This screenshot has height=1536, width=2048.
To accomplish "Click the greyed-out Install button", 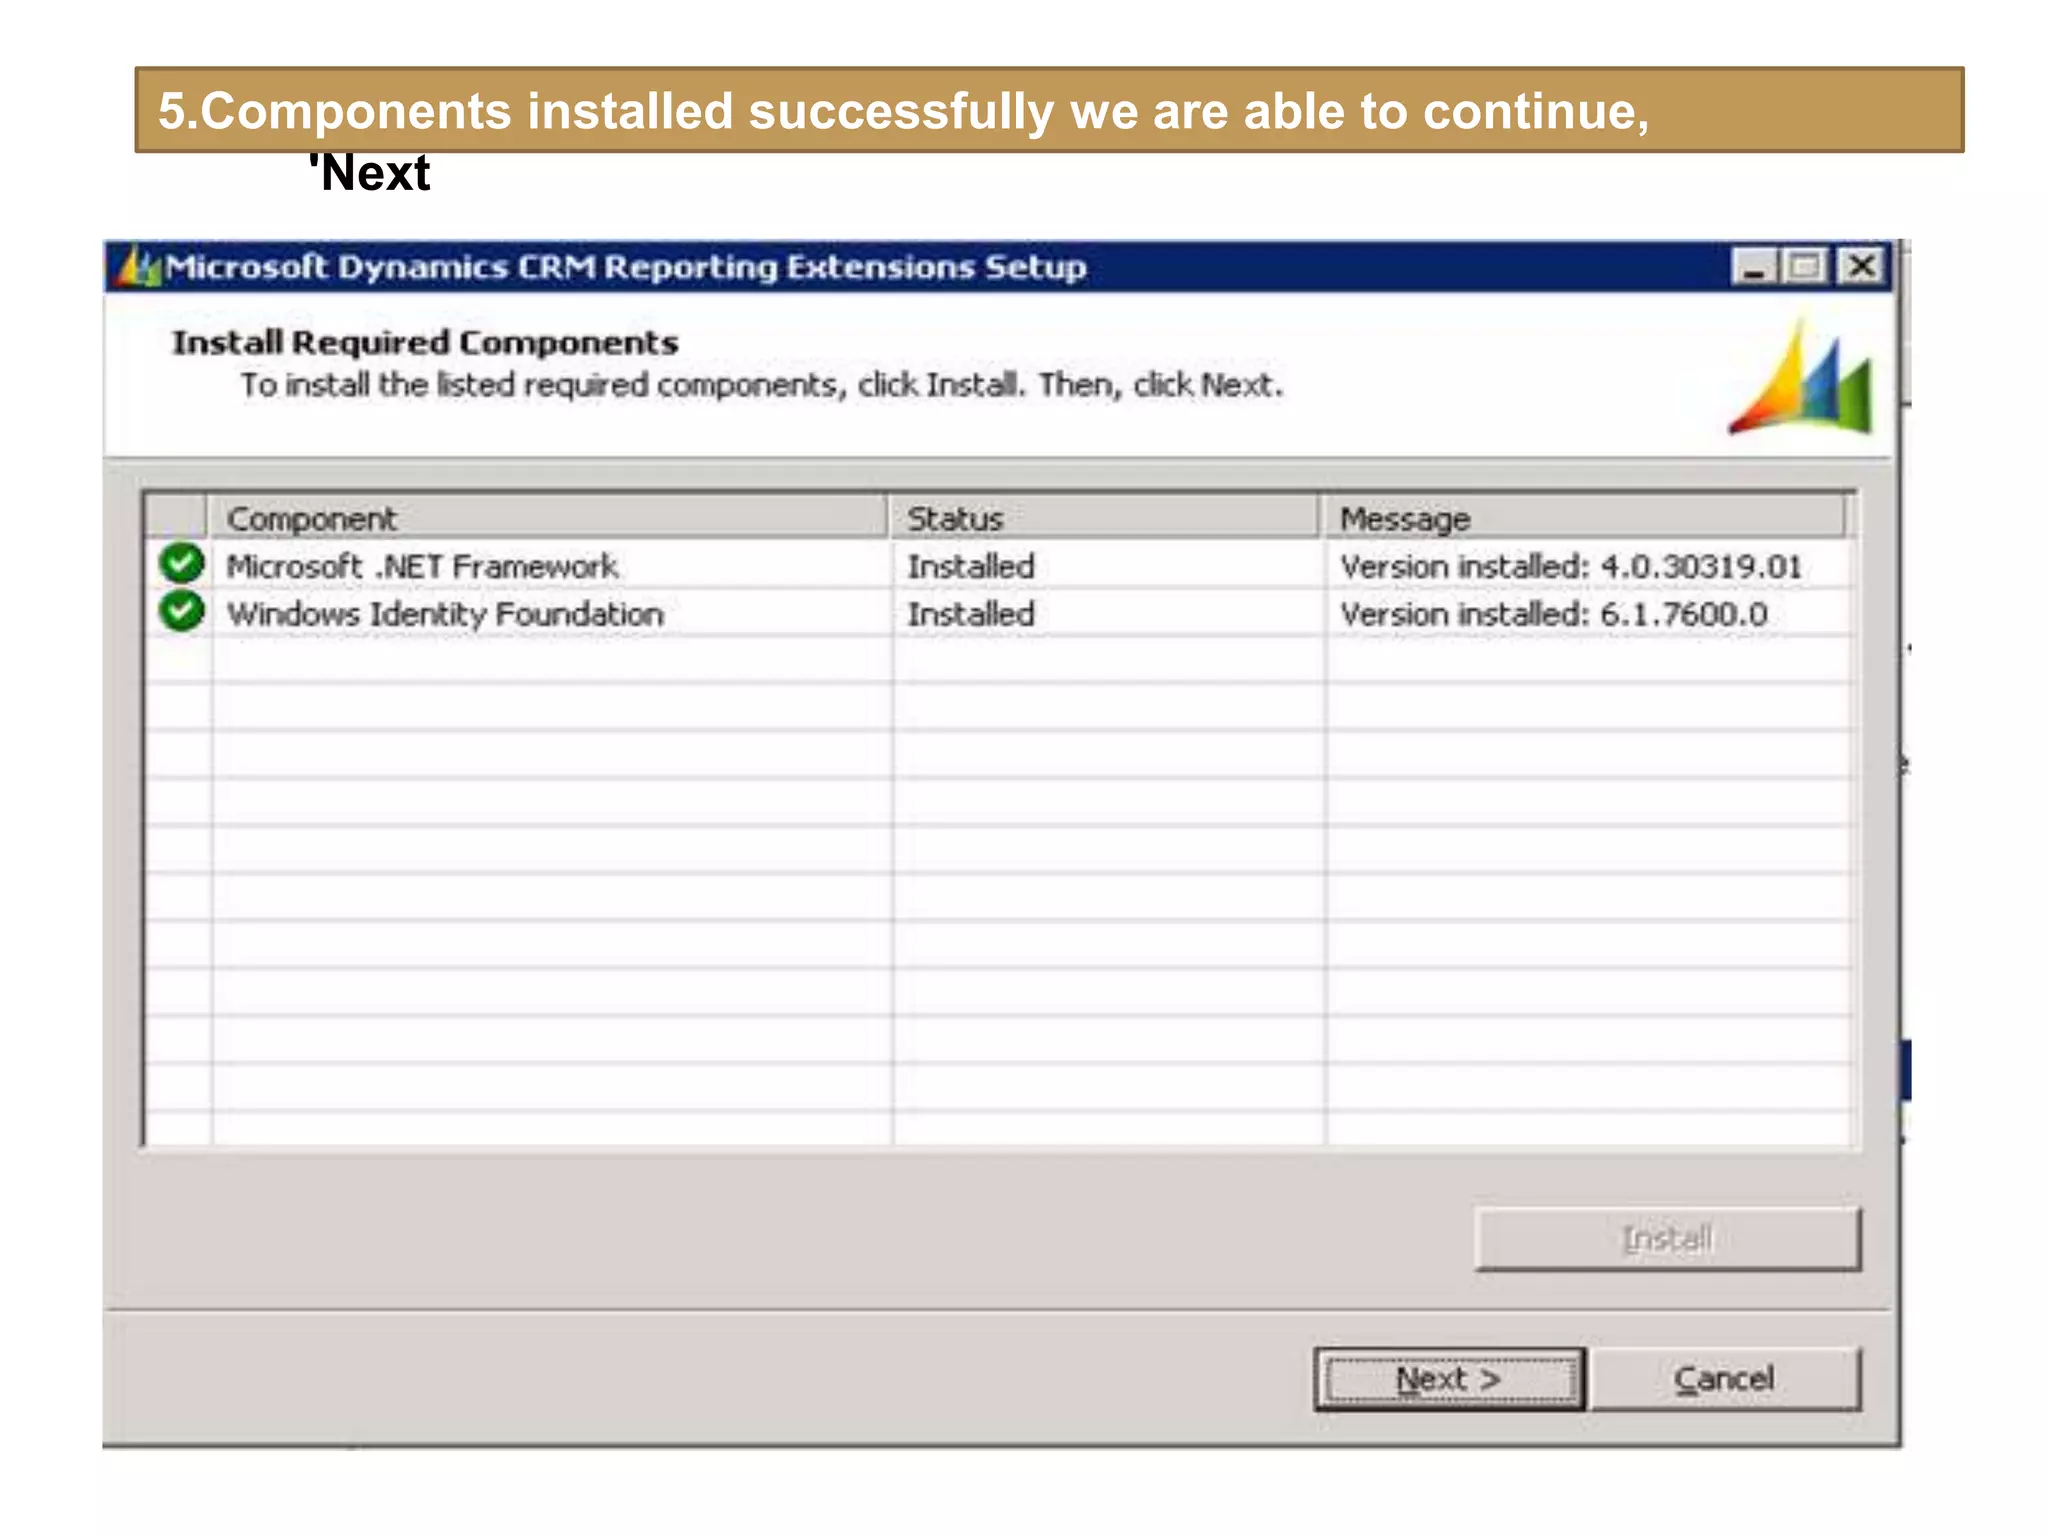I will (1667, 1238).
